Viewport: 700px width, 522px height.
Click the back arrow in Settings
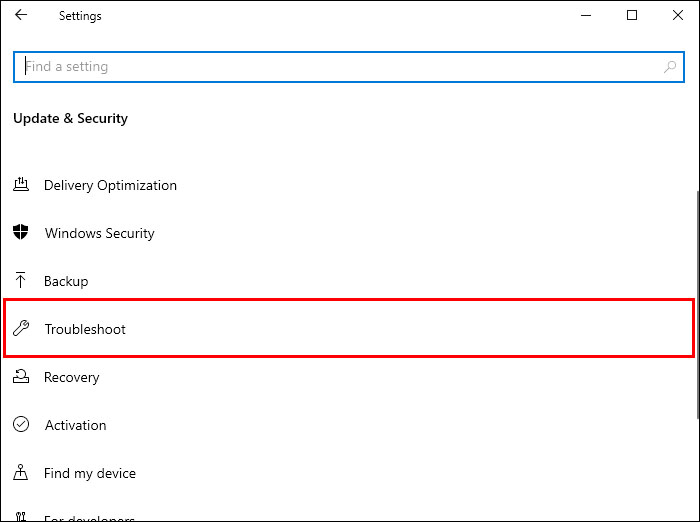(21, 15)
